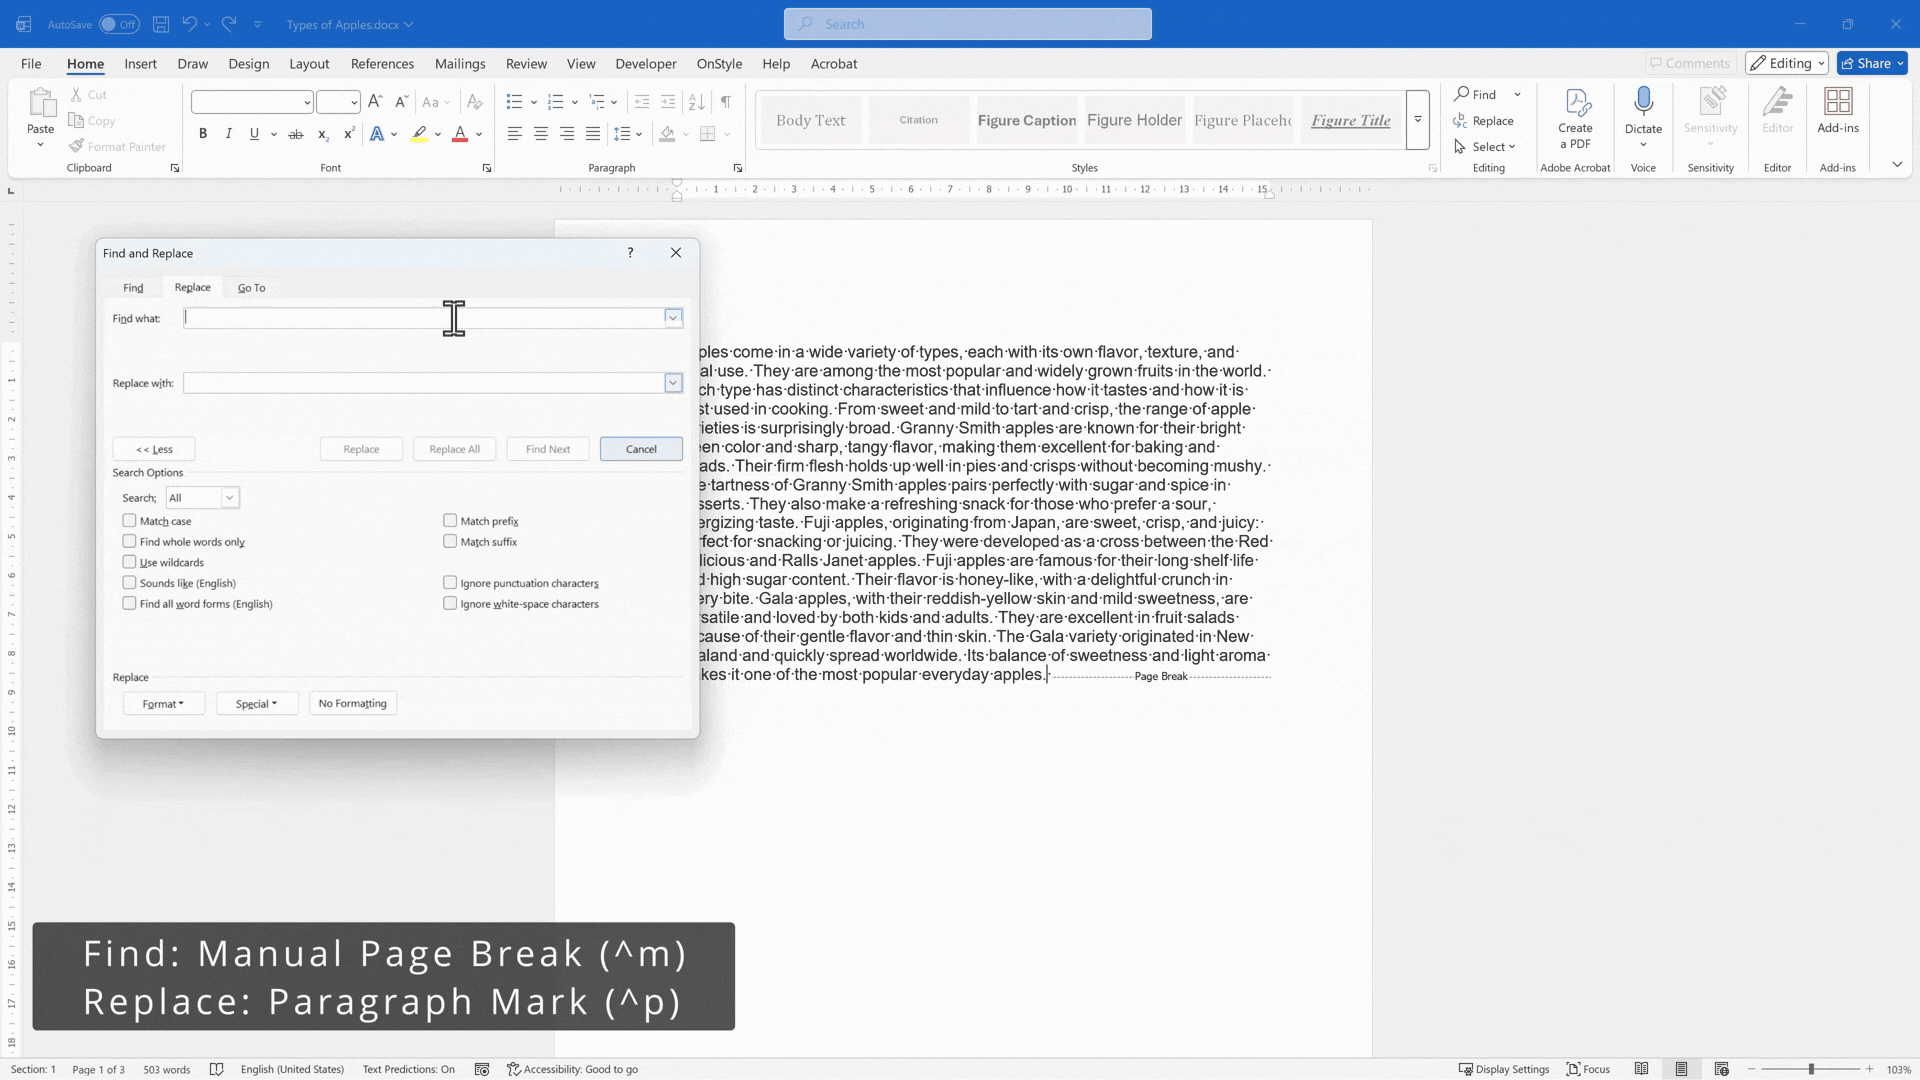This screenshot has width=1920, height=1080.
Task: Align text left
Action: click(514, 134)
